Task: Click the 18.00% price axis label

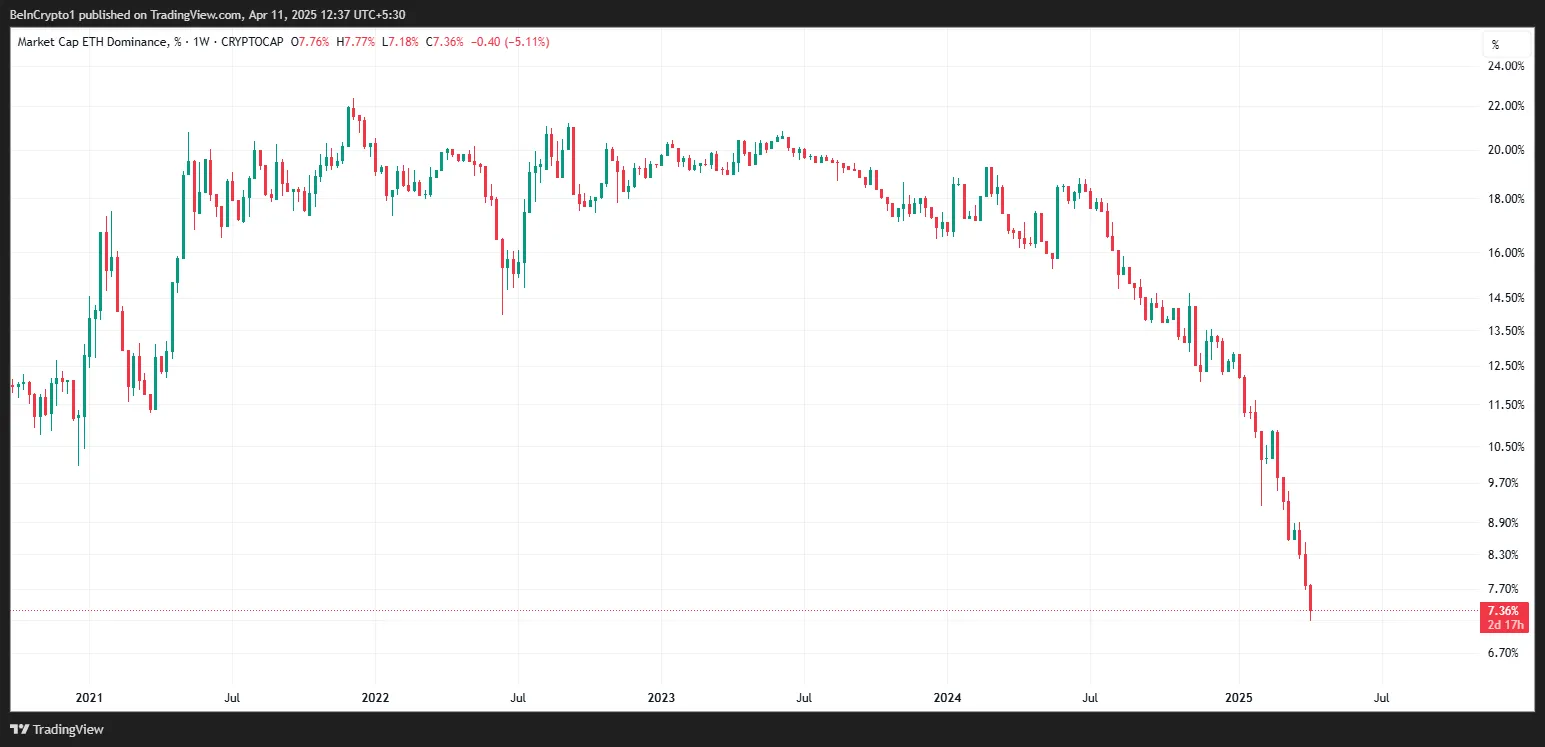Action: coord(1506,199)
